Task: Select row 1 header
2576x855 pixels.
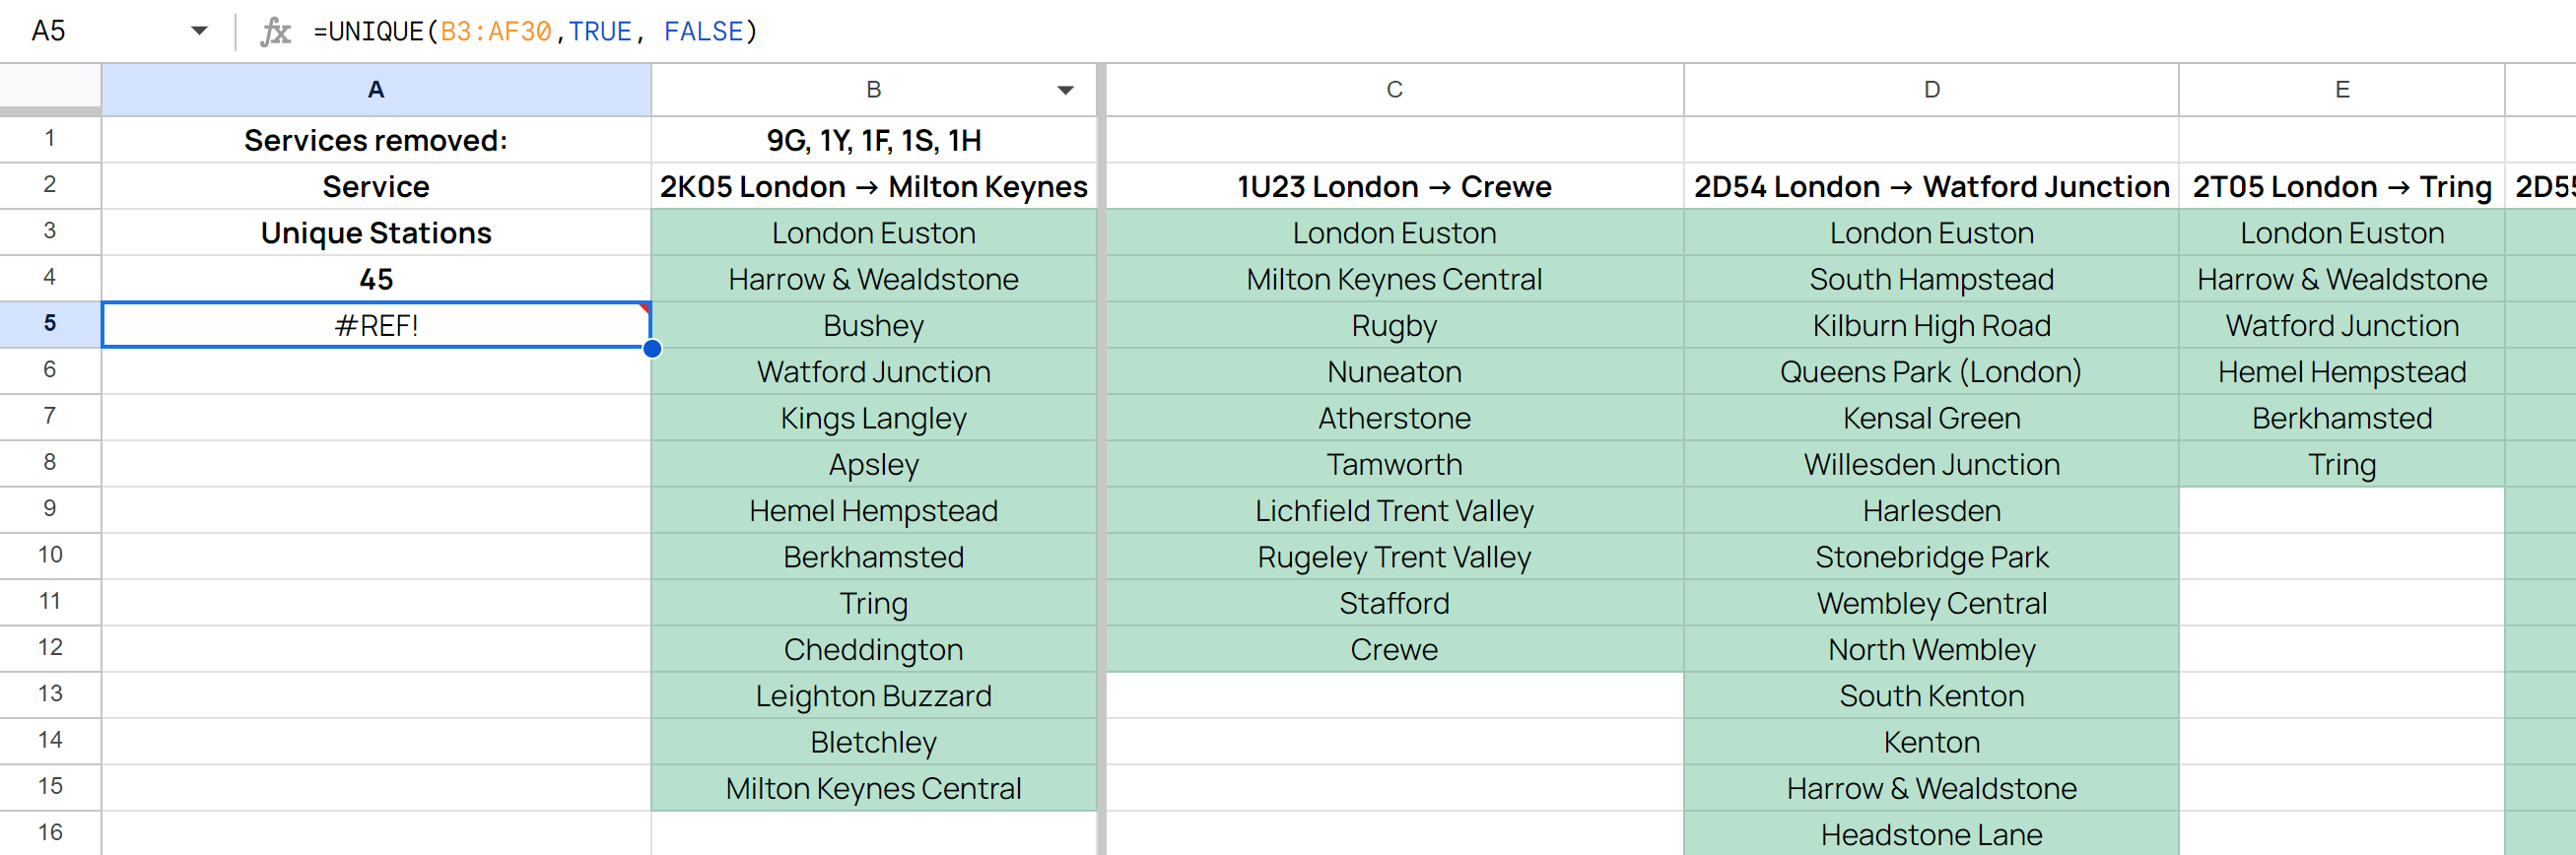Action: pyautogui.click(x=50, y=140)
